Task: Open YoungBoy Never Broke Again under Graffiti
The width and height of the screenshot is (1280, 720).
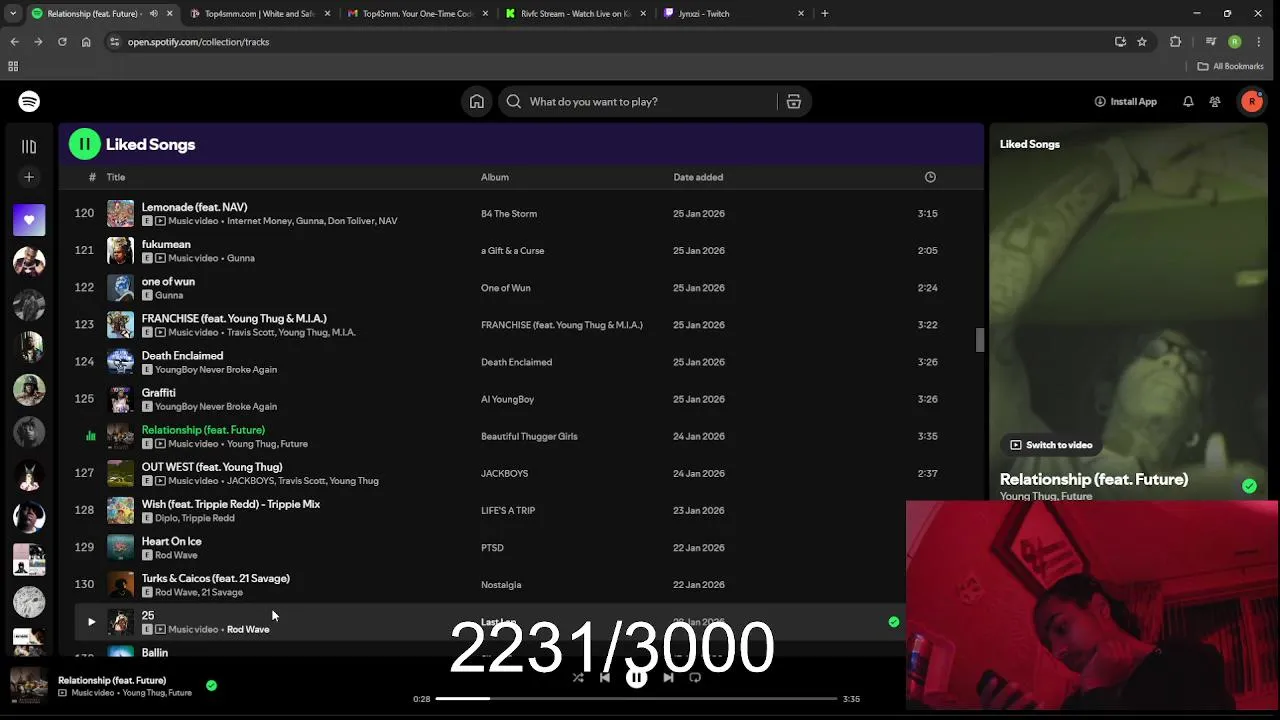Action: tap(216, 406)
